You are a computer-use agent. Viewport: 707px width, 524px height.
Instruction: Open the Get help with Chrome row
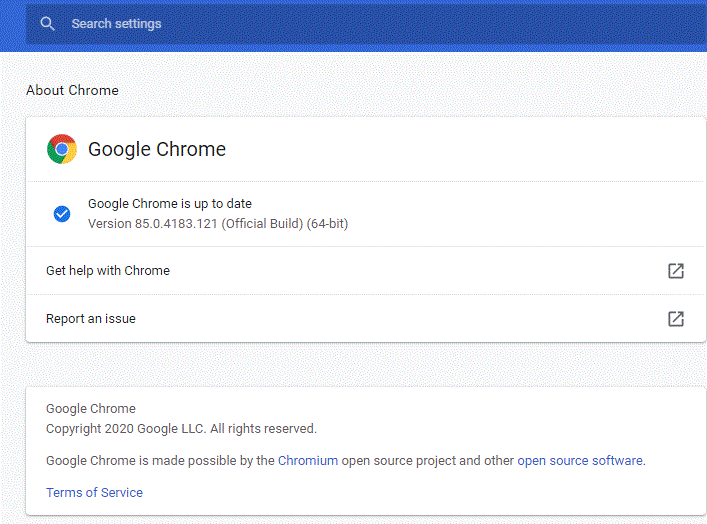point(366,271)
